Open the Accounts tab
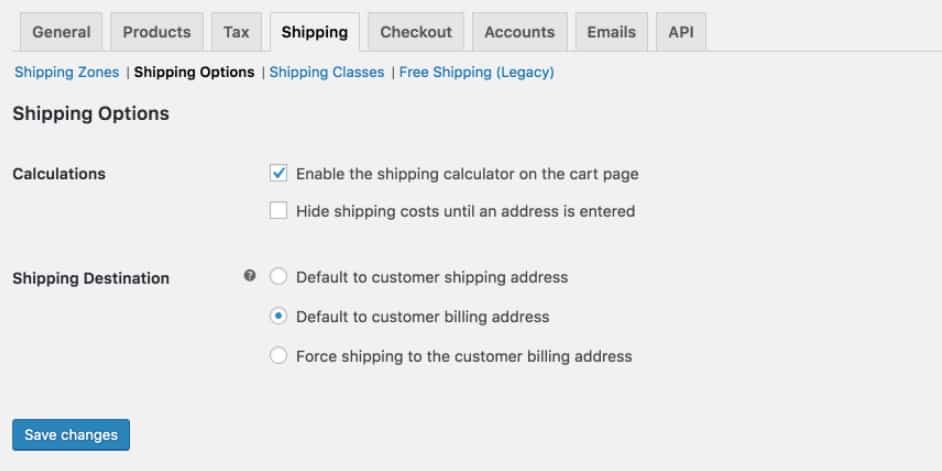The width and height of the screenshot is (942, 471). click(520, 32)
